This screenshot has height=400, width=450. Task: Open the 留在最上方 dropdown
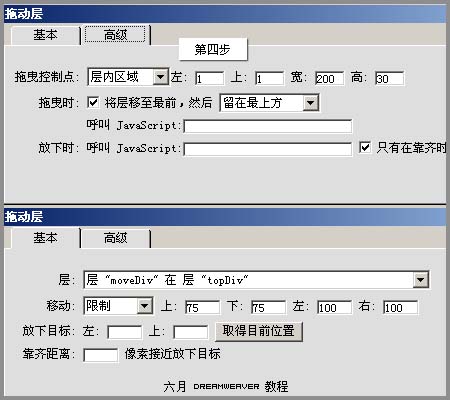pos(310,103)
